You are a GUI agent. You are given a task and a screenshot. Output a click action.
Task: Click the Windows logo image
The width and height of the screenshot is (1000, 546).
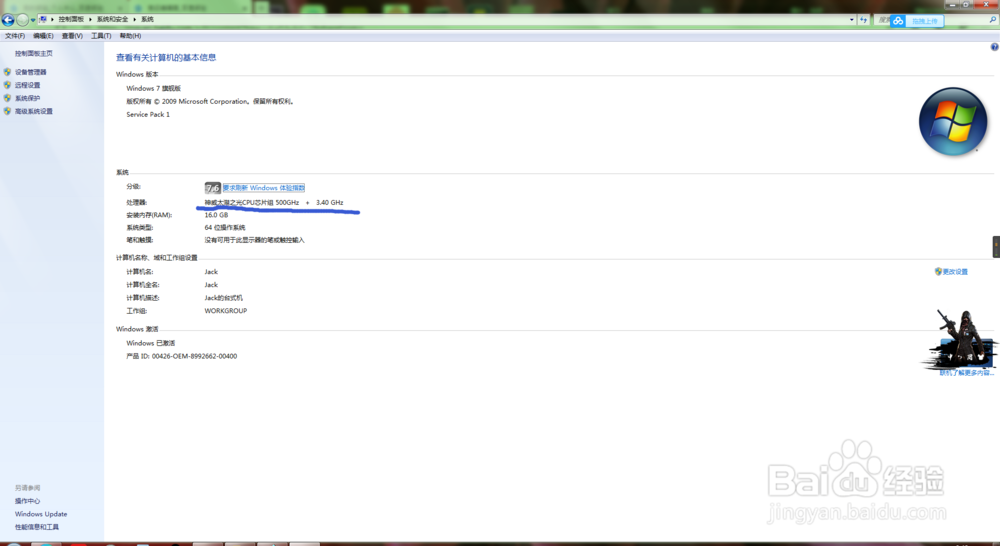pyautogui.click(x=953, y=121)
